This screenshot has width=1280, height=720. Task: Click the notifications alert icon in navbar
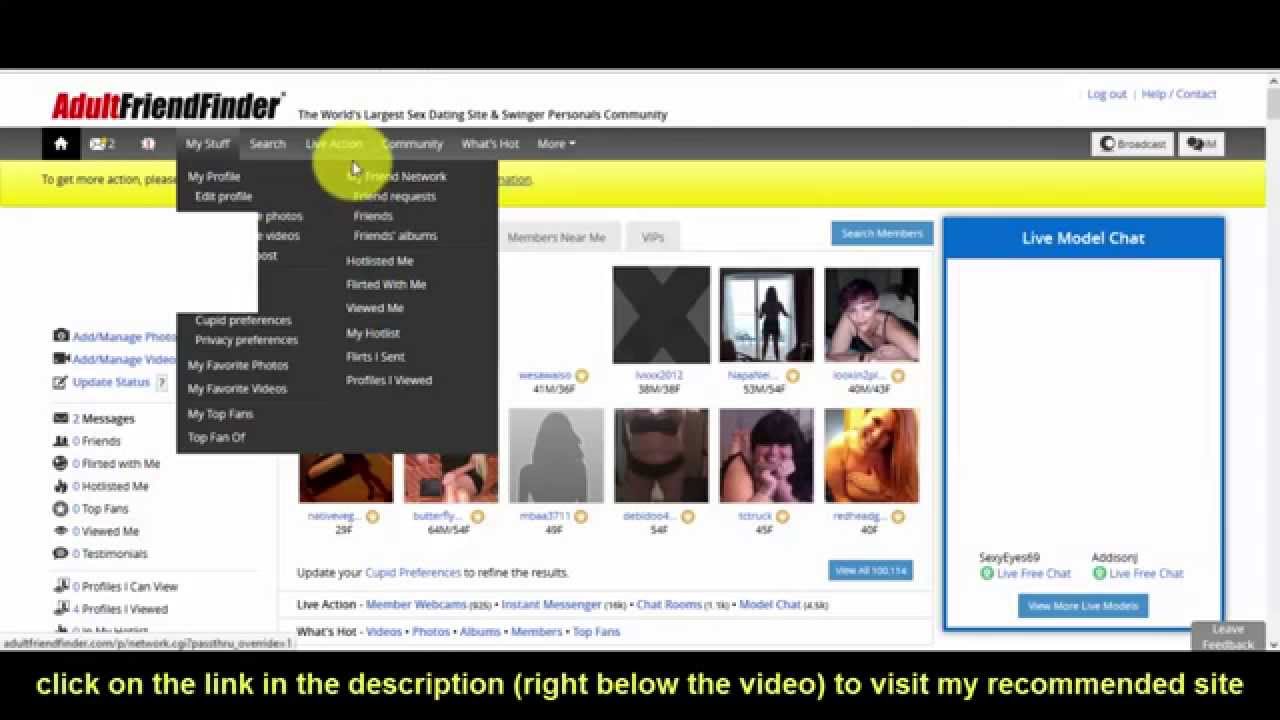(x=148, y=144)
